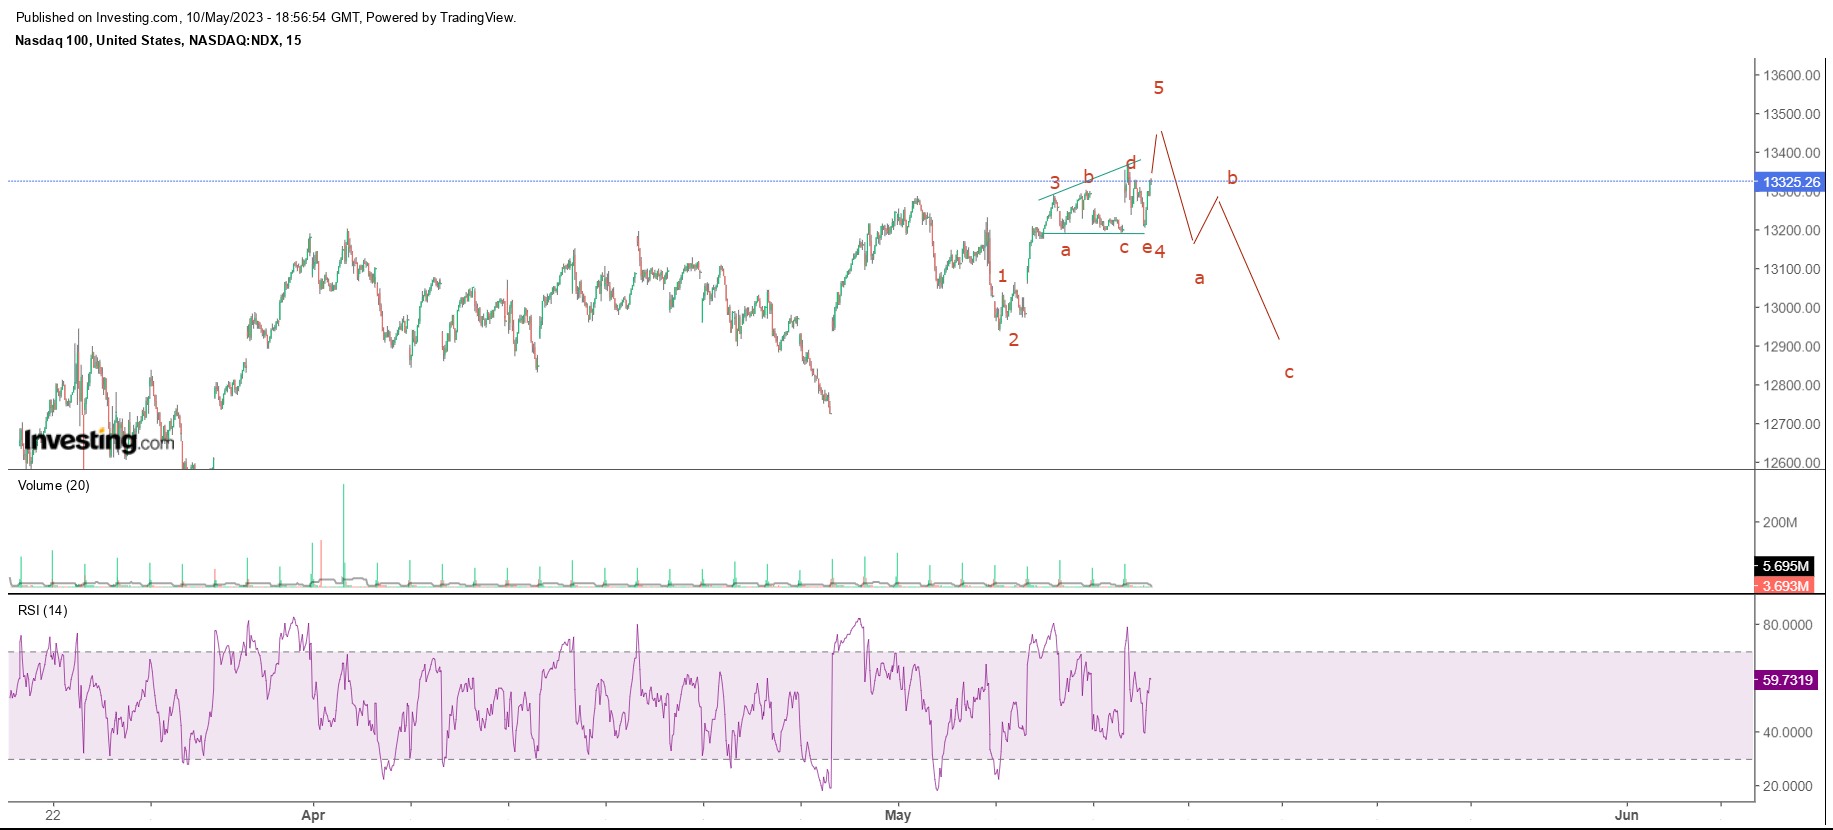The width and height of the screenshot is (1833, 830).
Task: Select the red wave 2 label
Action: point(1013,340)
